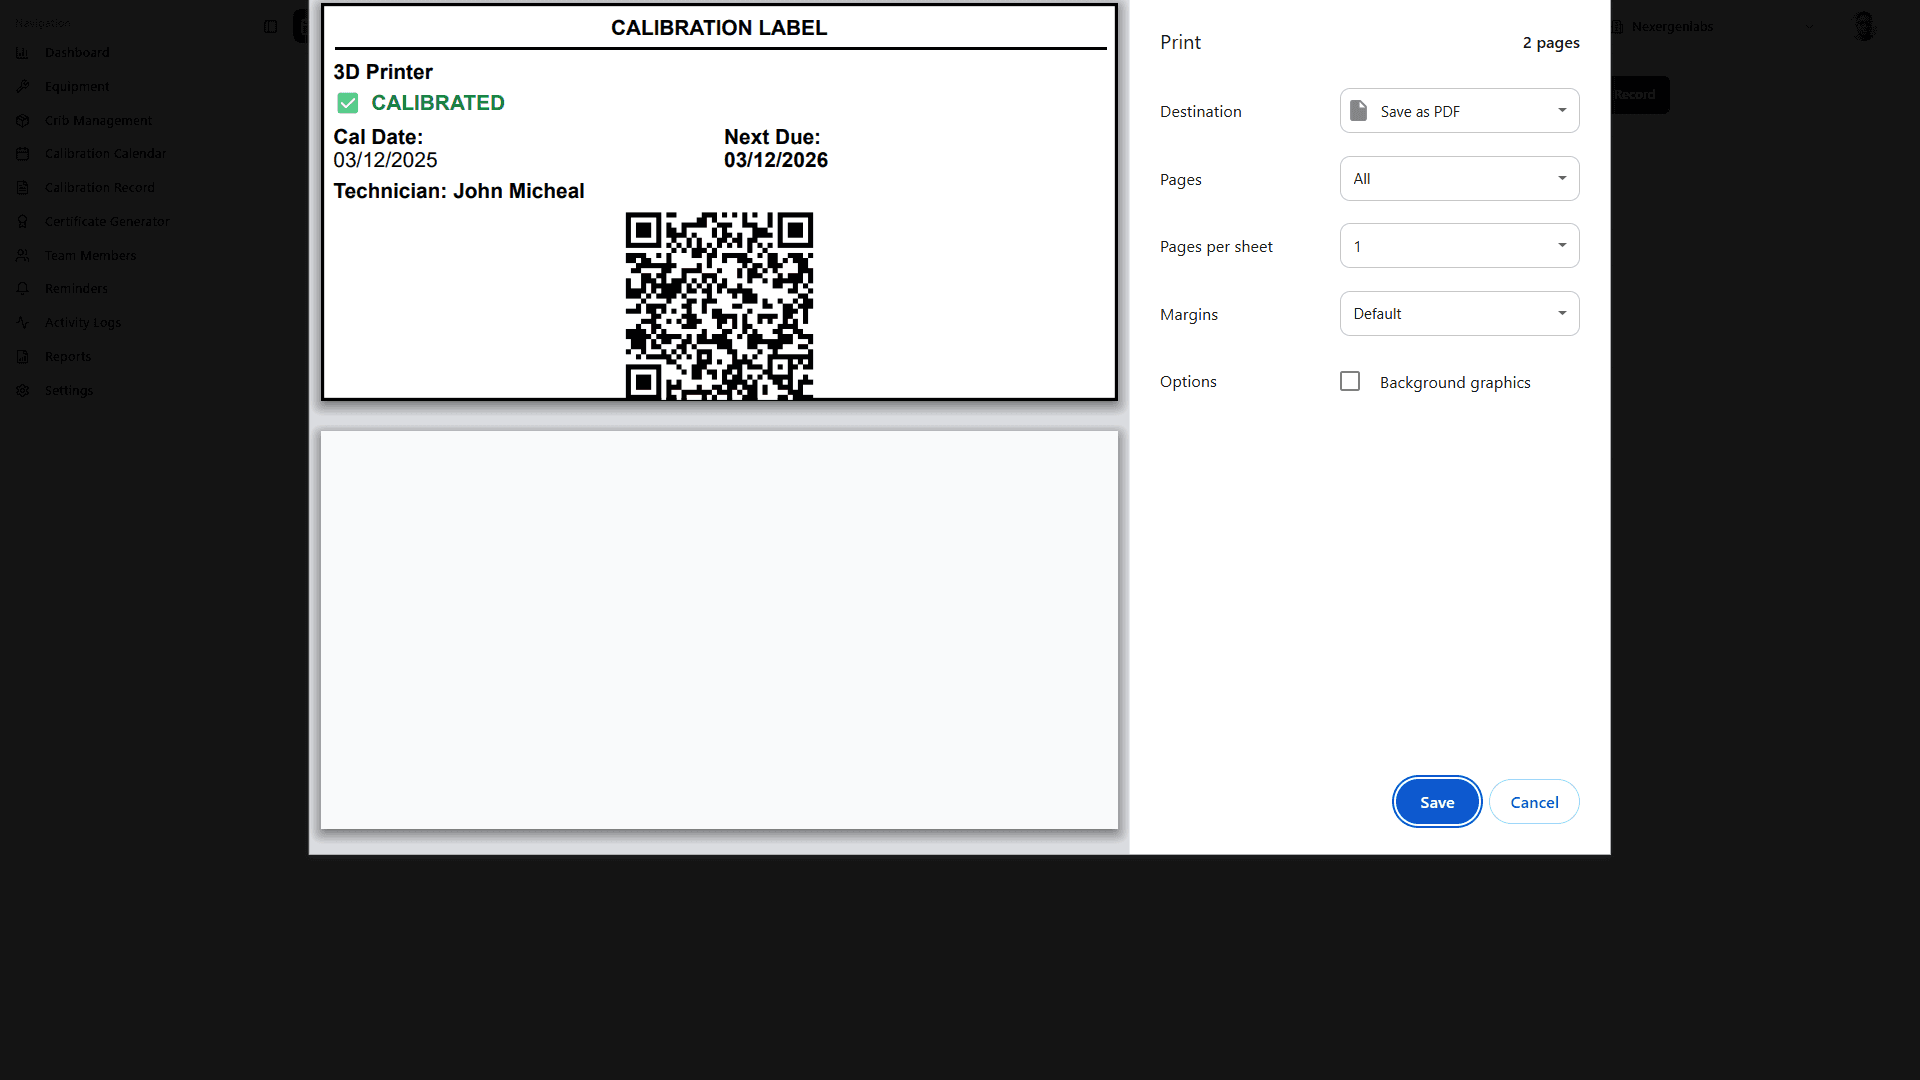Click the Dashboard bar chart icon
The height and width of the screenshot is (1080, 1920).
pos(22,53)
